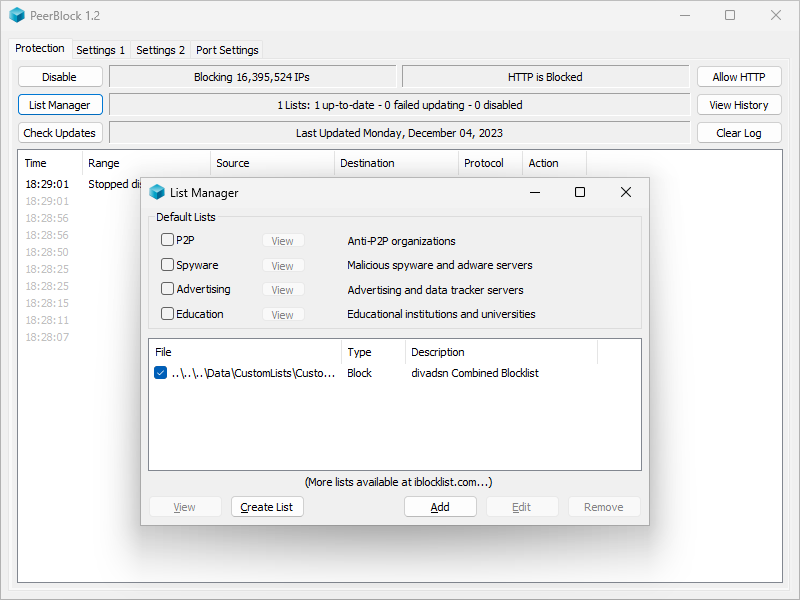
Task: Minimize the PeerBlock main window
Action: coord(684,16)
